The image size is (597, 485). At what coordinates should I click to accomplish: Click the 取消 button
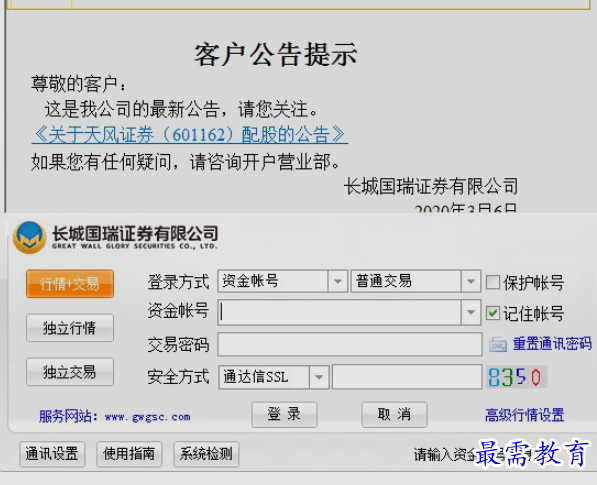[x=394, y=414]
